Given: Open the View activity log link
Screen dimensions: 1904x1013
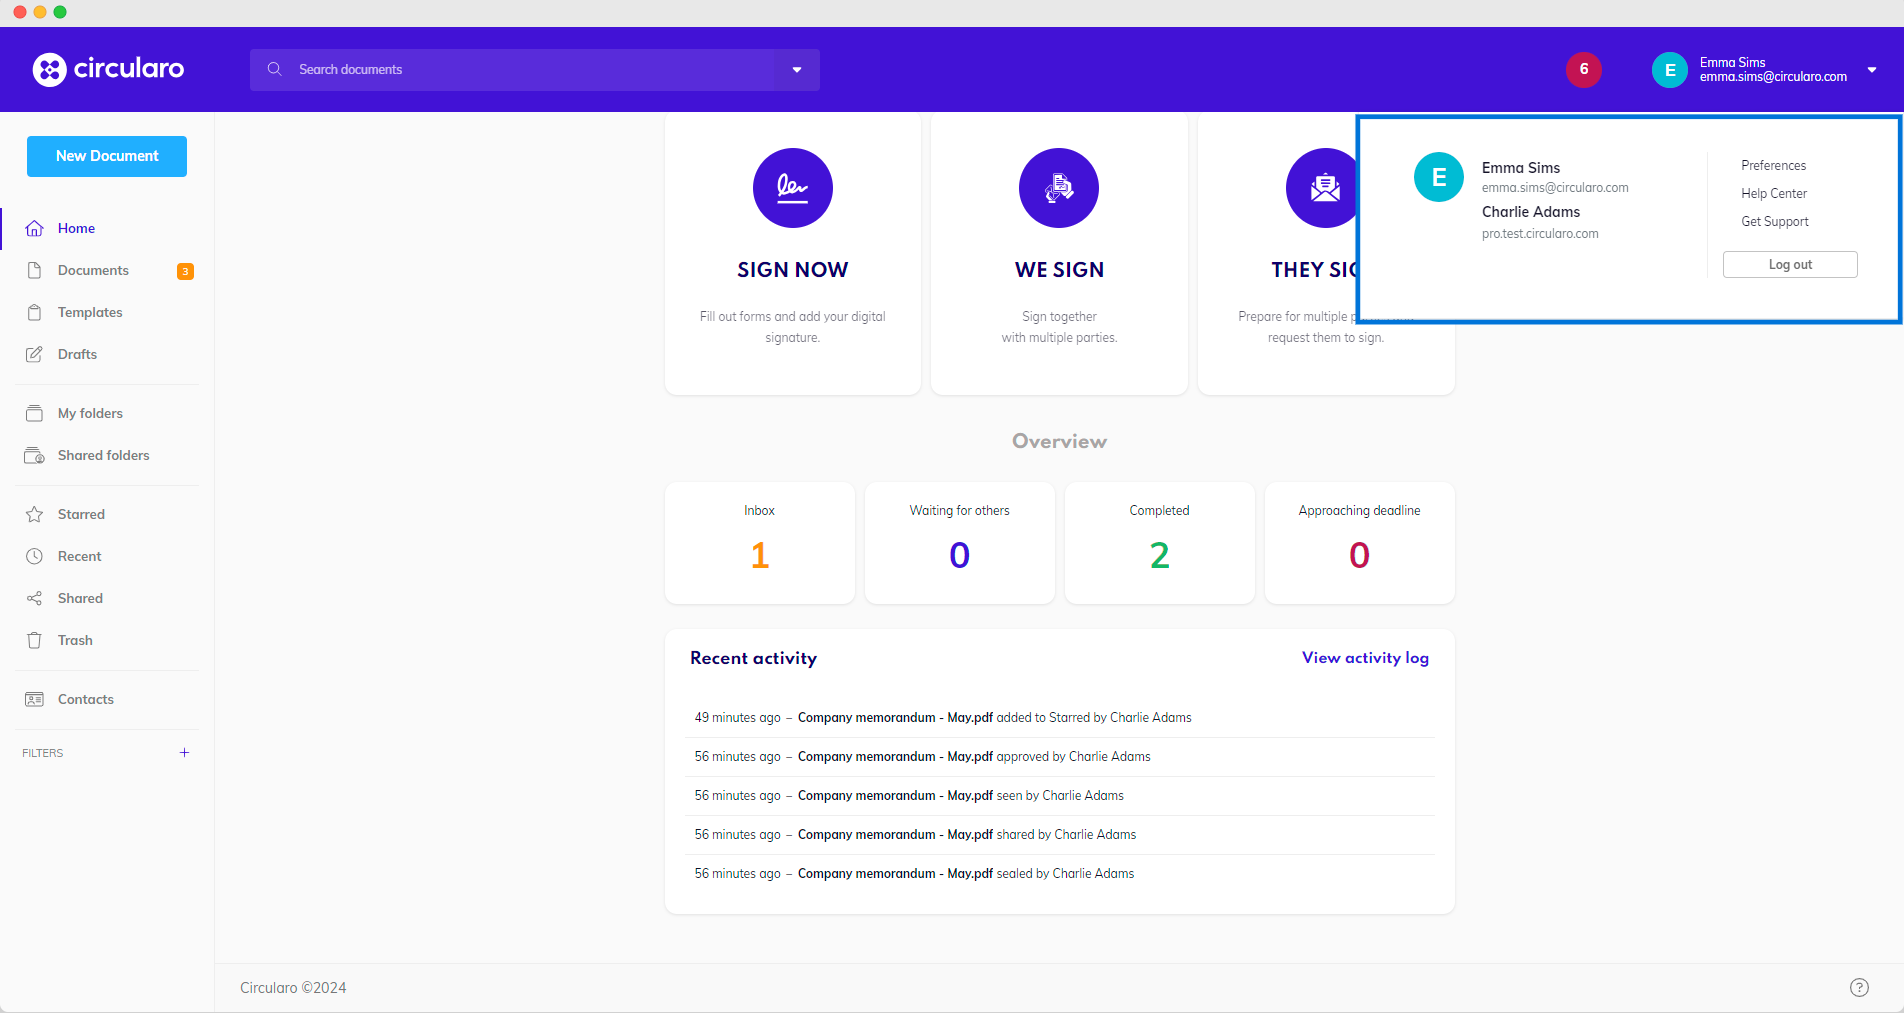Looking at the screenshot, I should click(x=1365, y=658).
